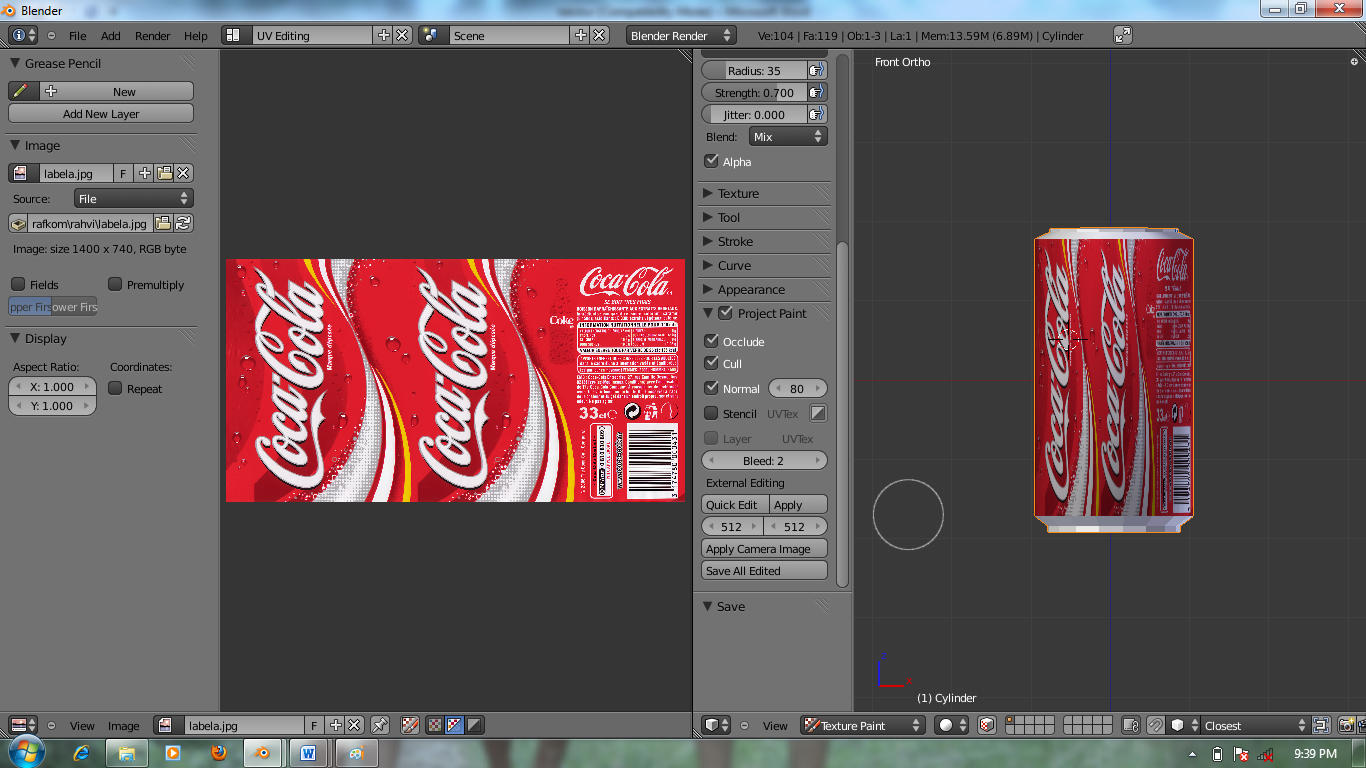Image resolution: width=1366 pixels, height=768 pixels.
Task: Add a new scene
Action: coord(580,35)
